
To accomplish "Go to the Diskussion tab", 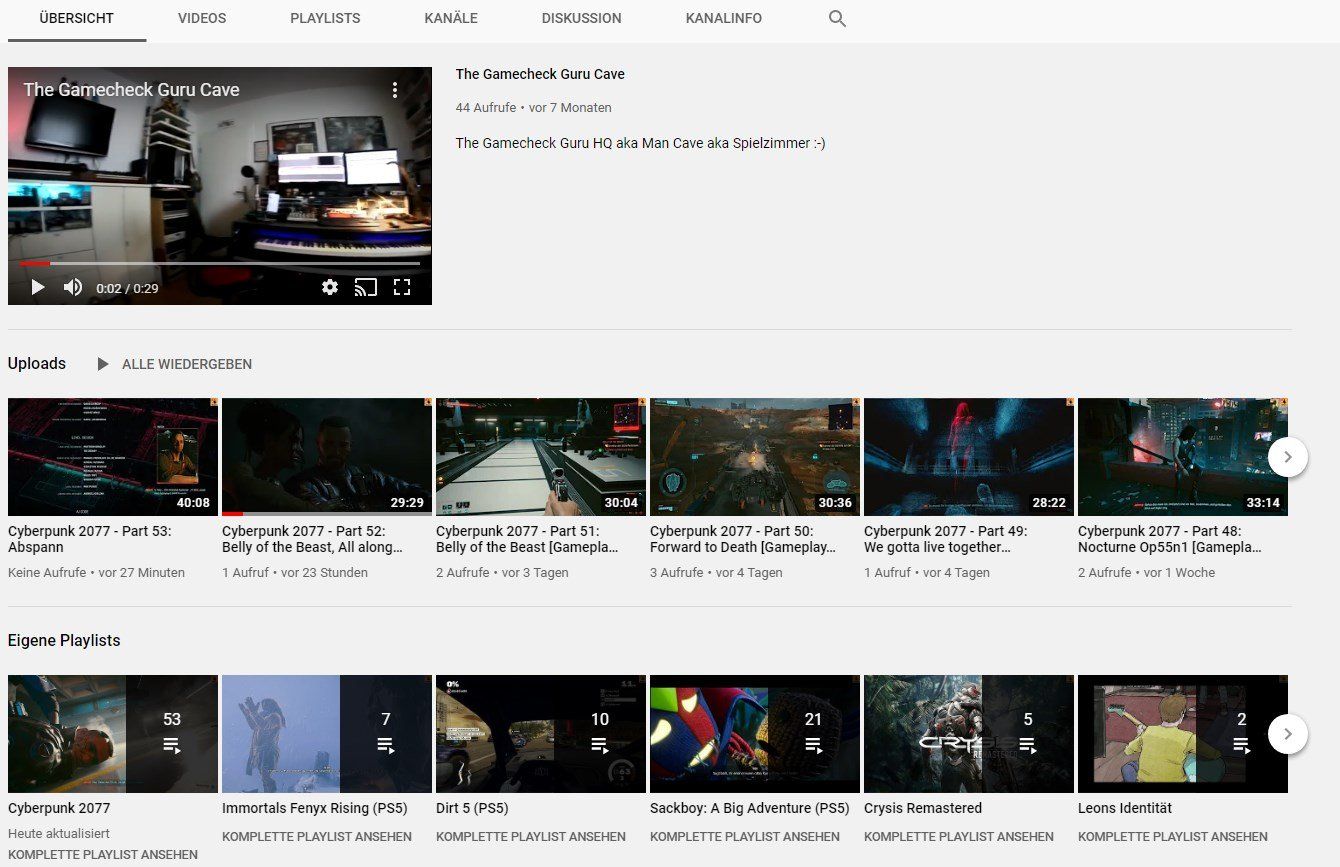I will pos(582,19).
